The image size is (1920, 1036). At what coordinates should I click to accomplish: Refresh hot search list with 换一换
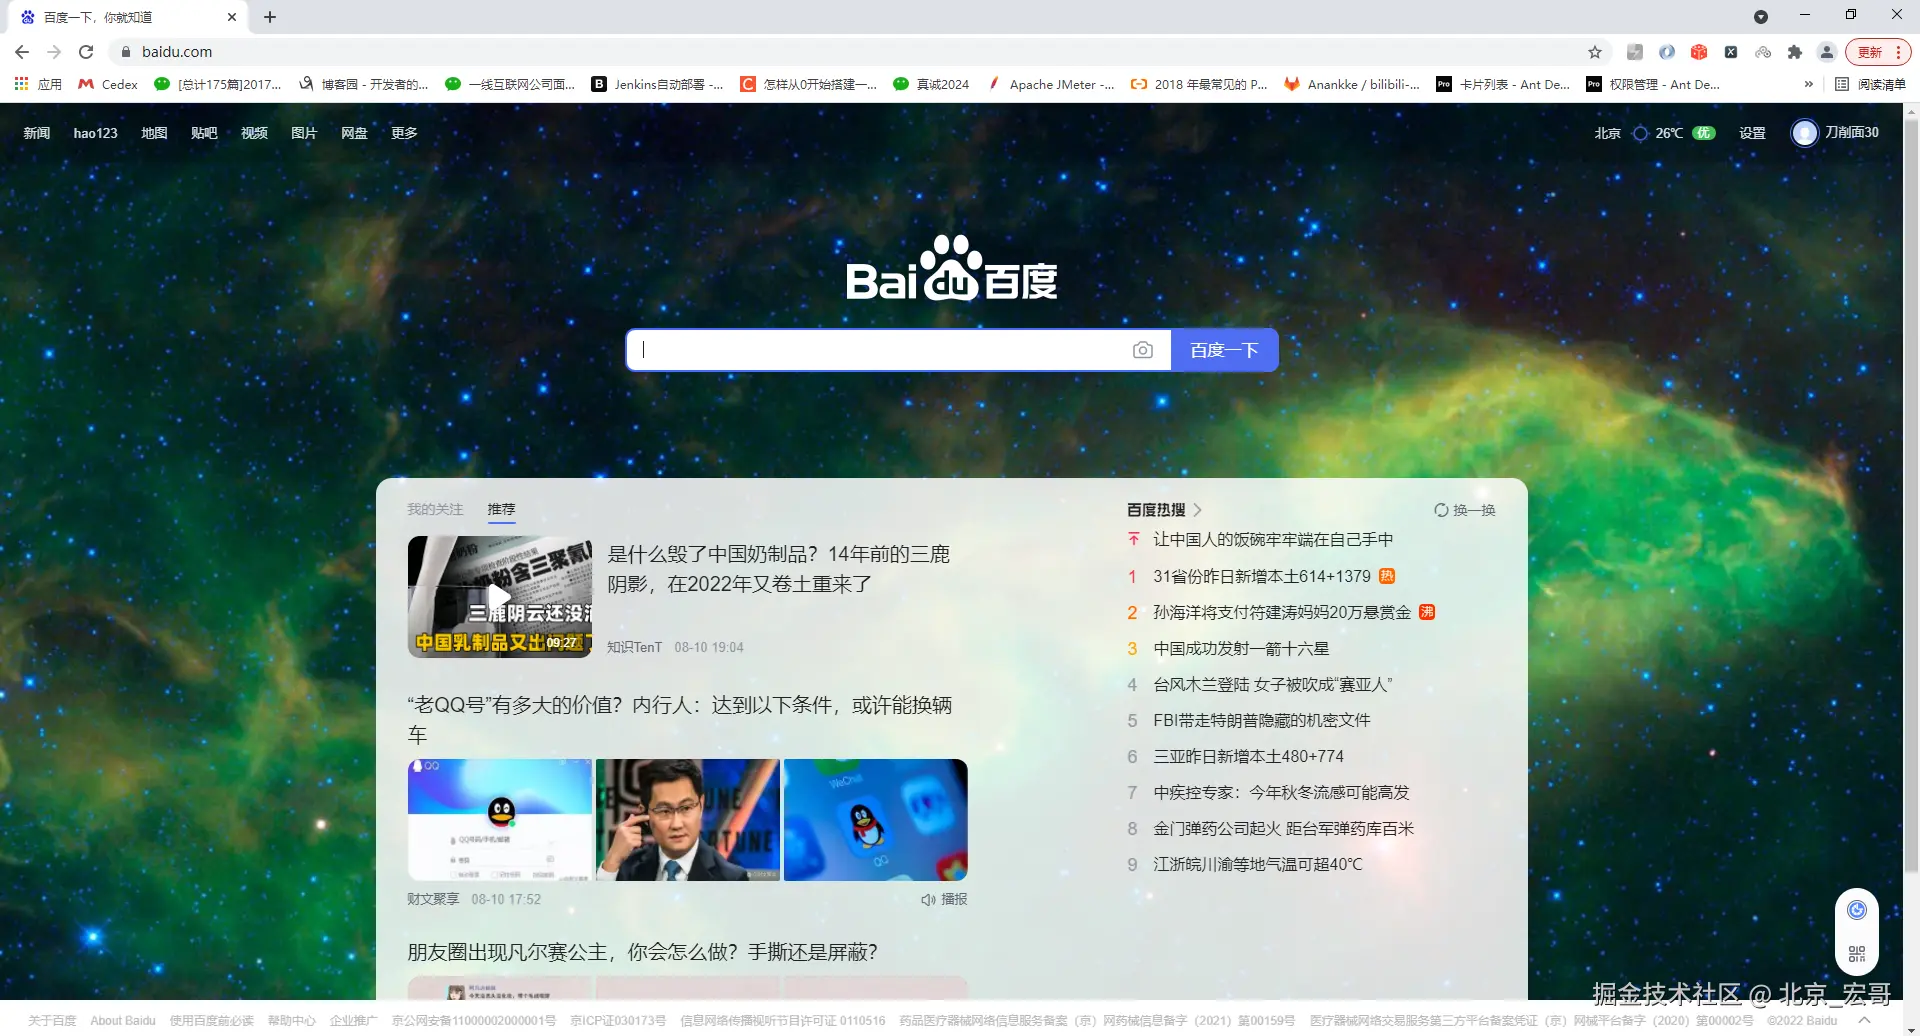1465,510
